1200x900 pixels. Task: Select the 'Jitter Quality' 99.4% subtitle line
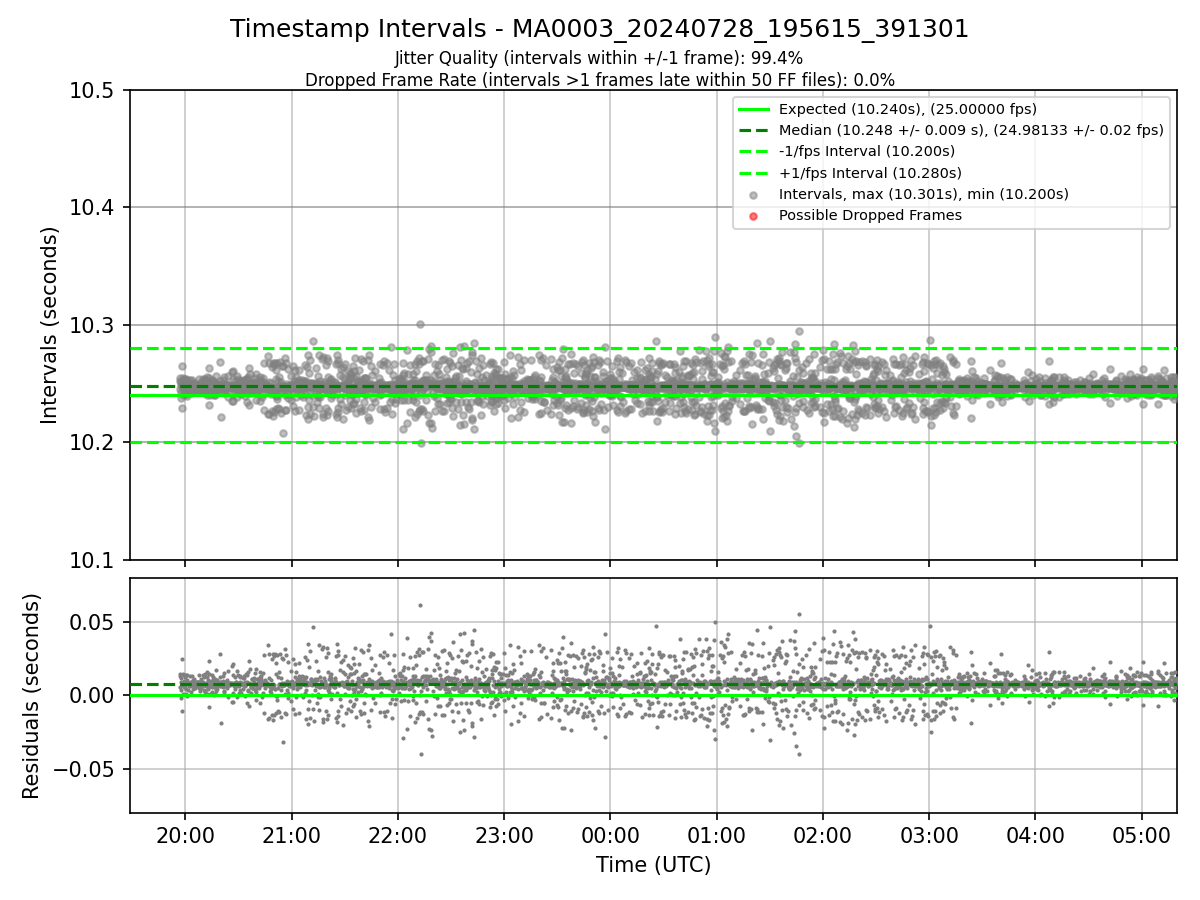(599, 58)
